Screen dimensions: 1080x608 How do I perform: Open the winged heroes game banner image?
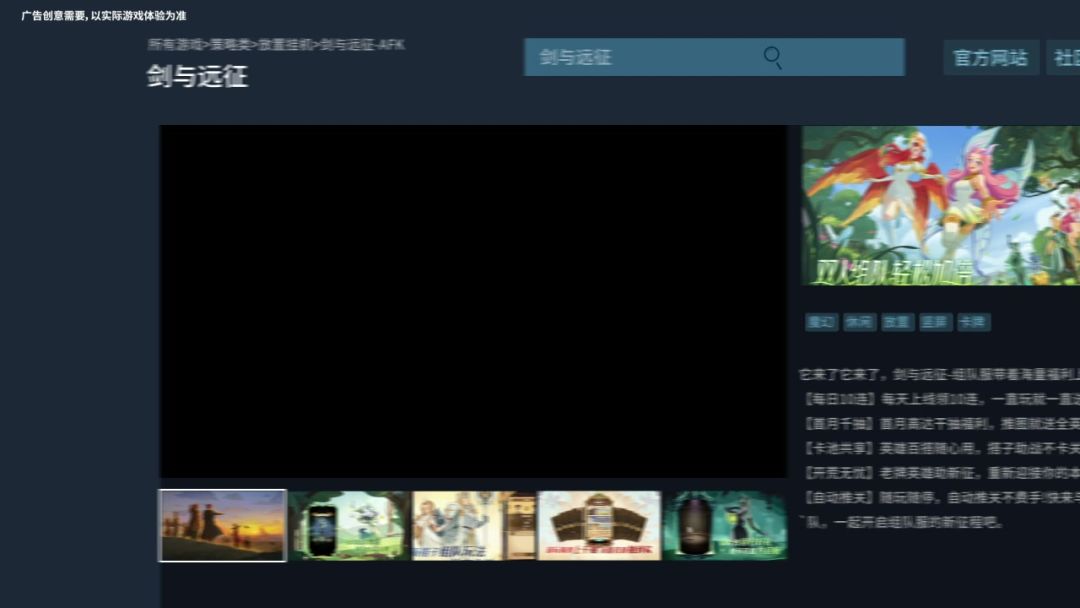pos(941,205)
